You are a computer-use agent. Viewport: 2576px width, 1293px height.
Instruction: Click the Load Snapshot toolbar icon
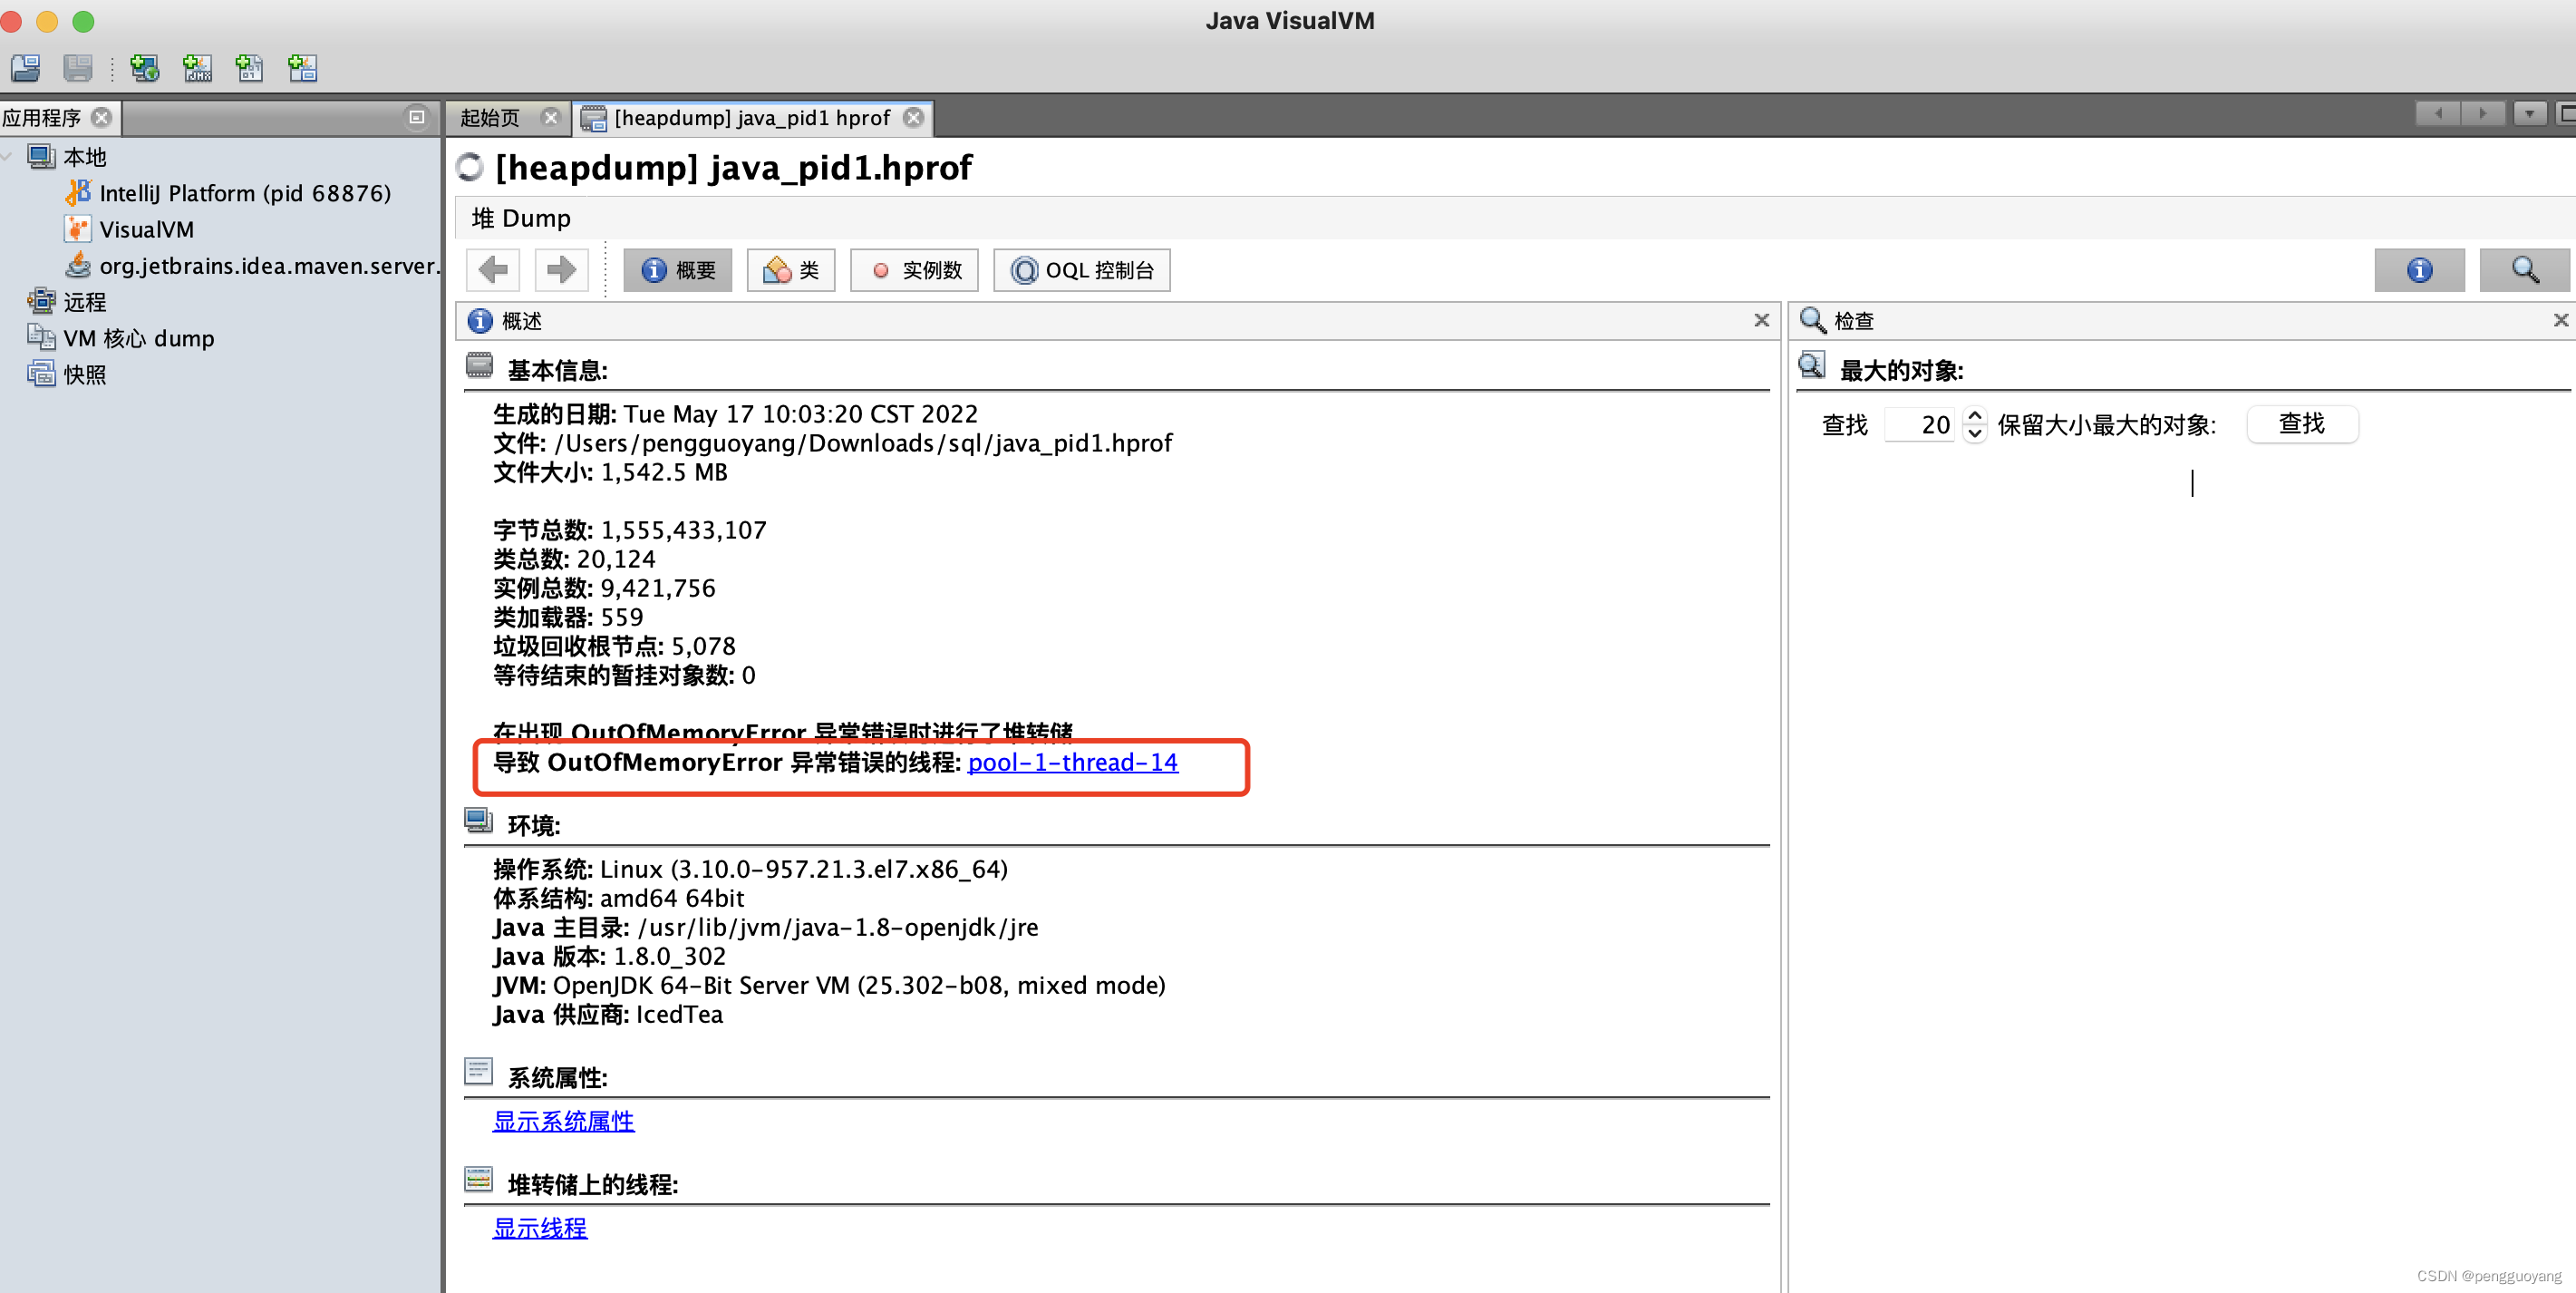24,68
